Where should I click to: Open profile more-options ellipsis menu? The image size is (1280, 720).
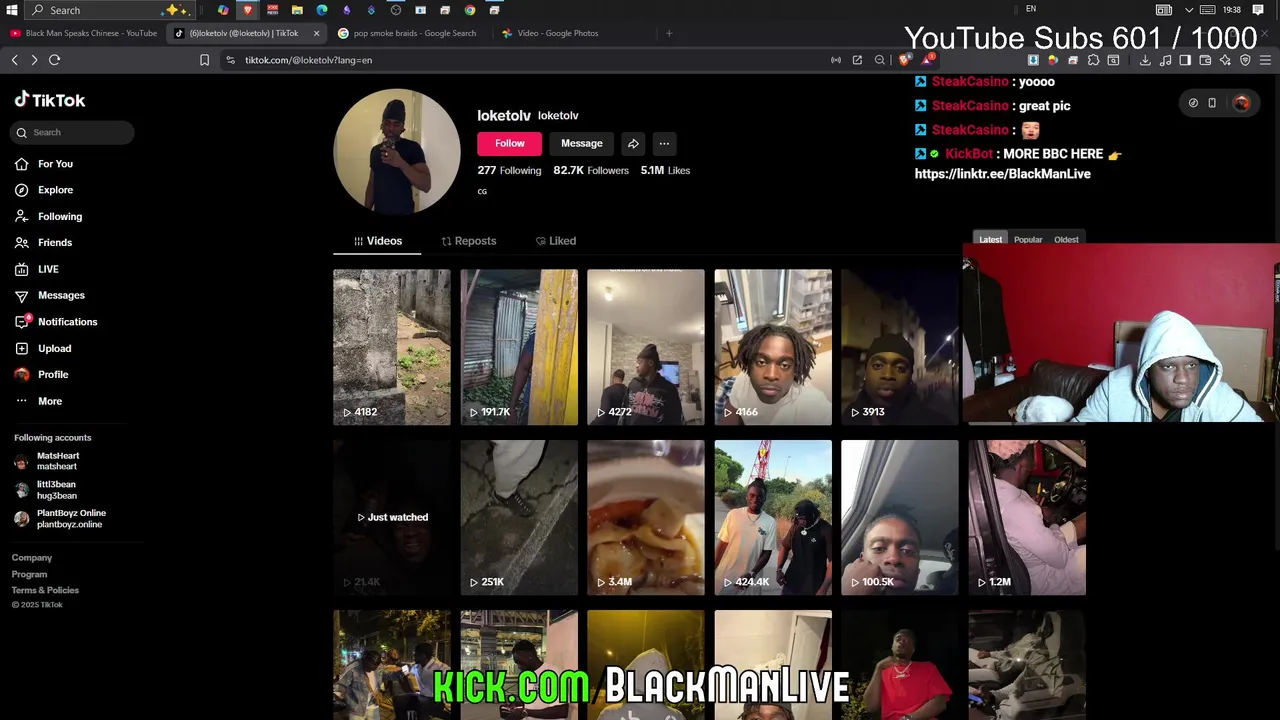664,144
